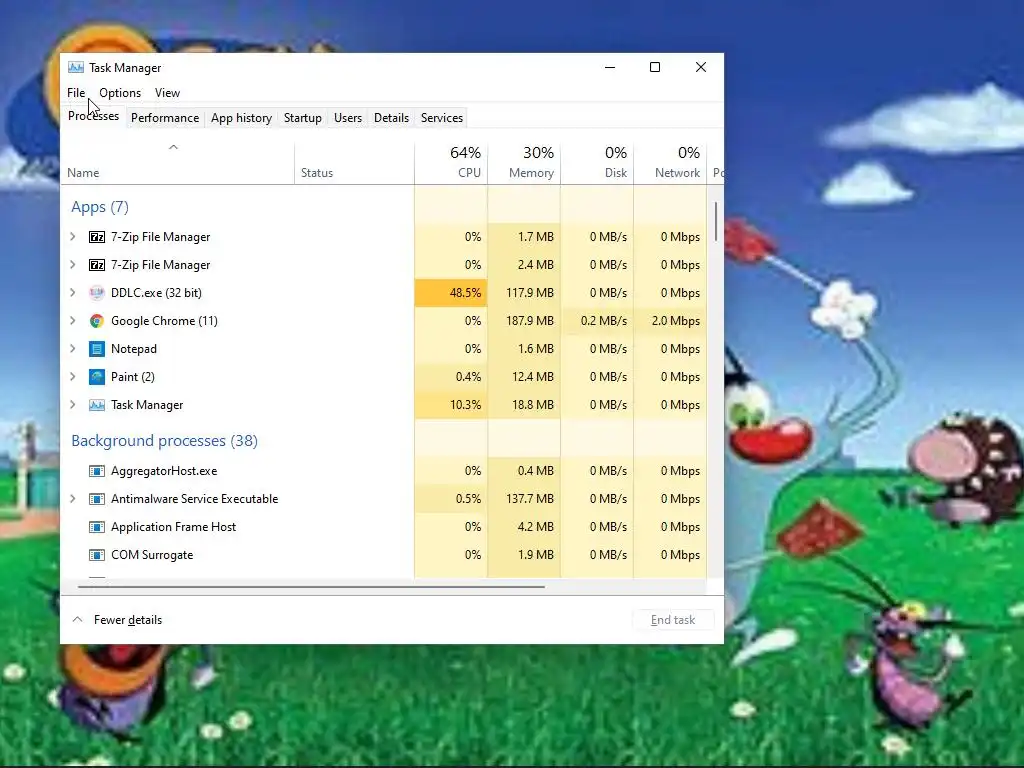Select the Notepad 1.6 MB memory cell
1024x768 pixels.
(524, 349)
